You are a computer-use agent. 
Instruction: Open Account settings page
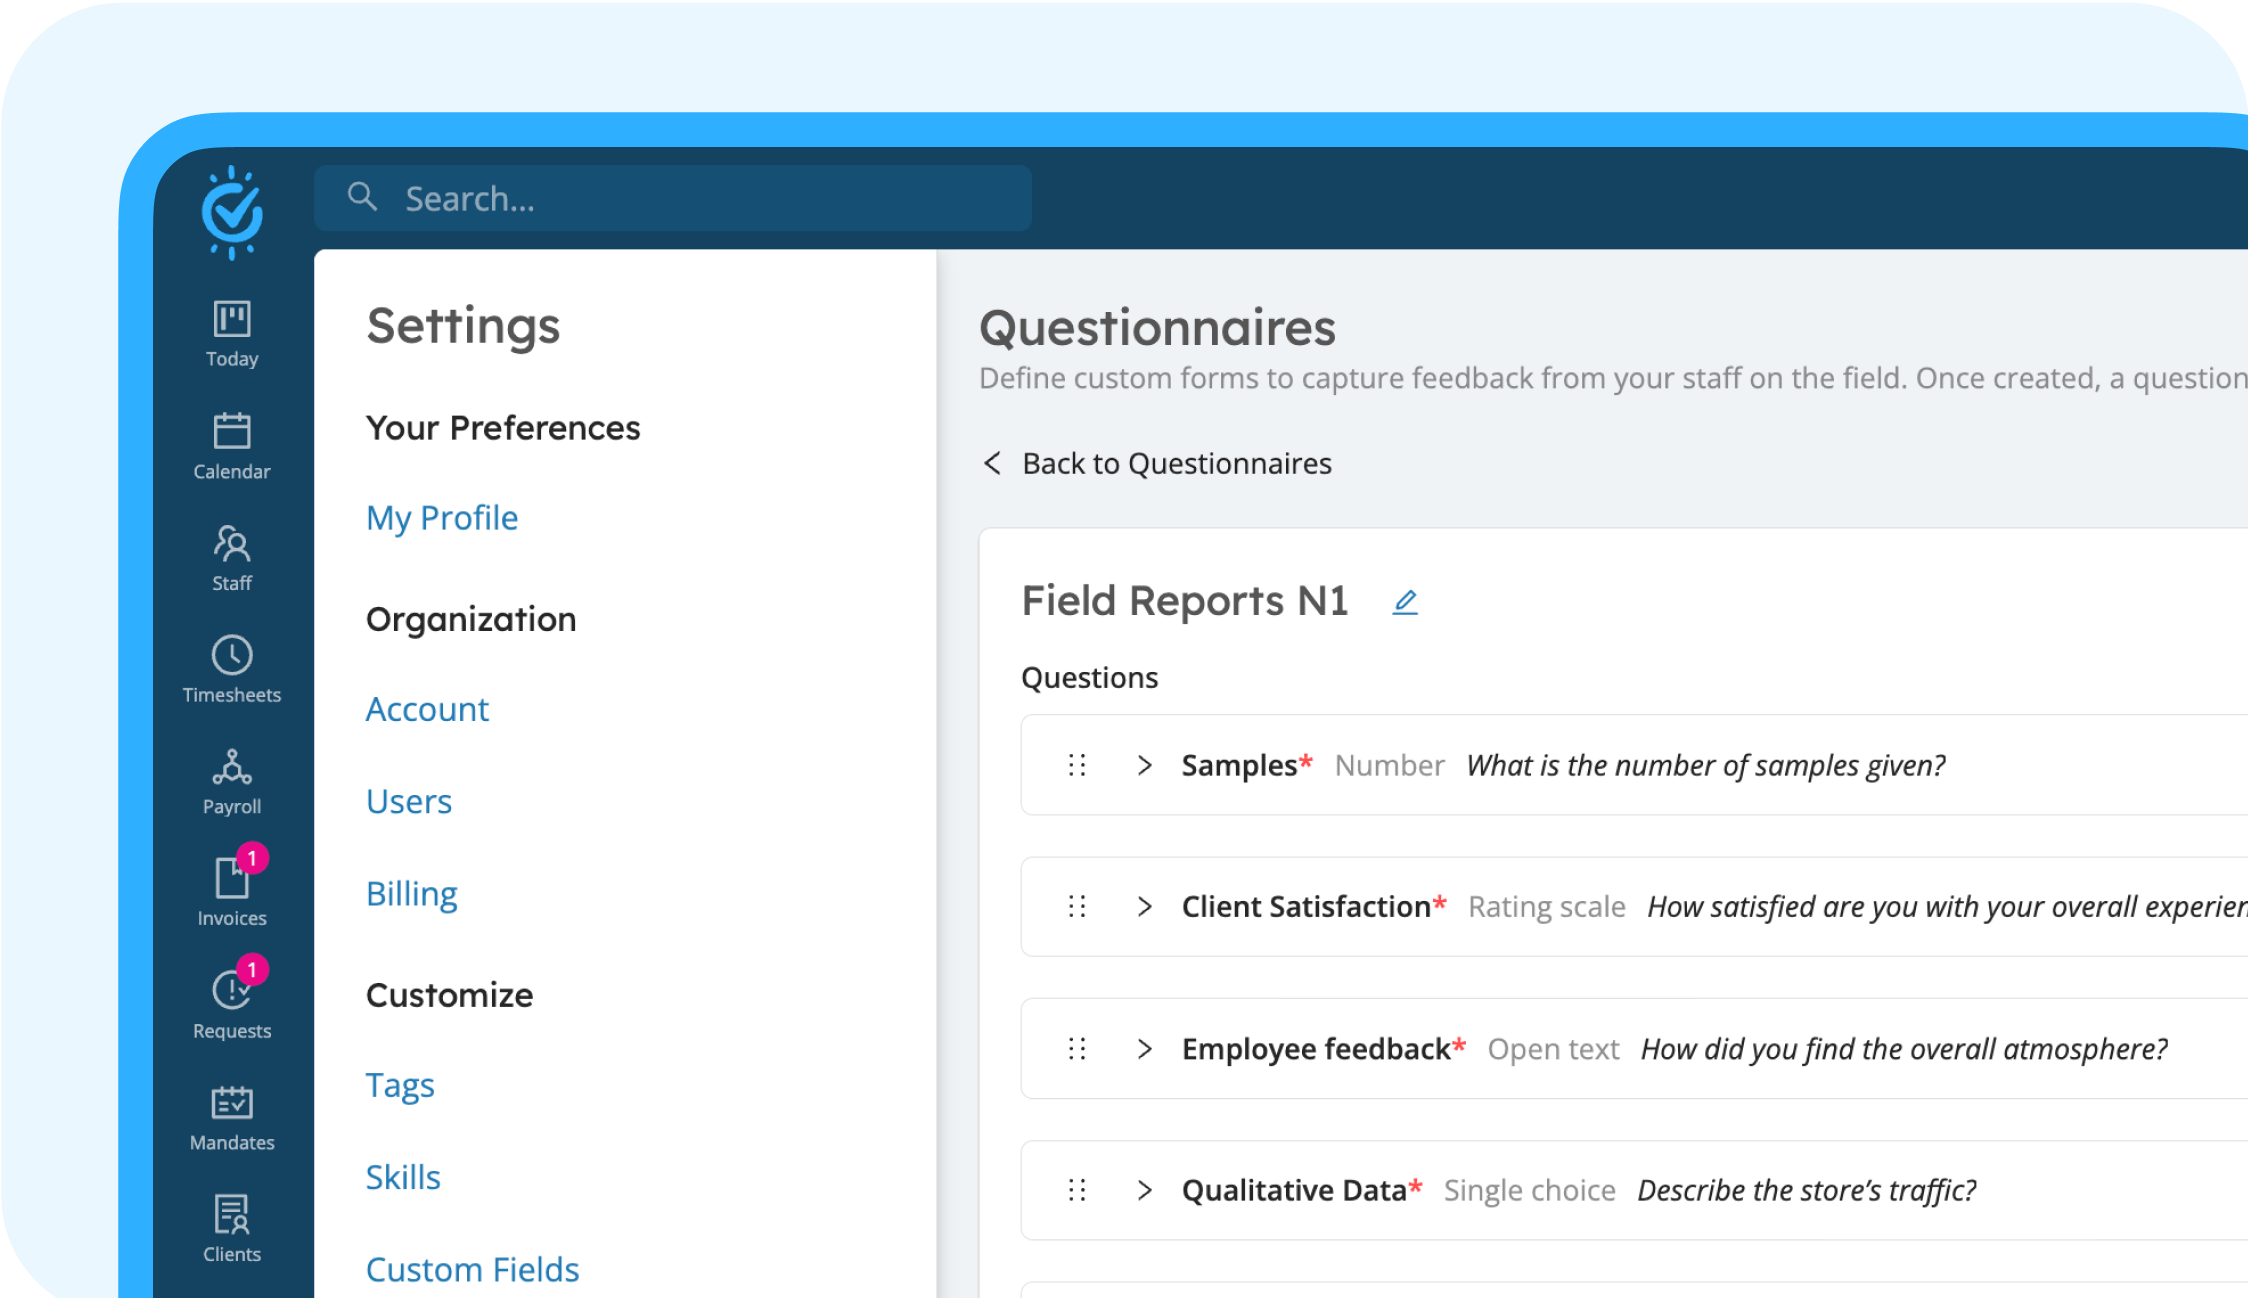coord(430,706)
